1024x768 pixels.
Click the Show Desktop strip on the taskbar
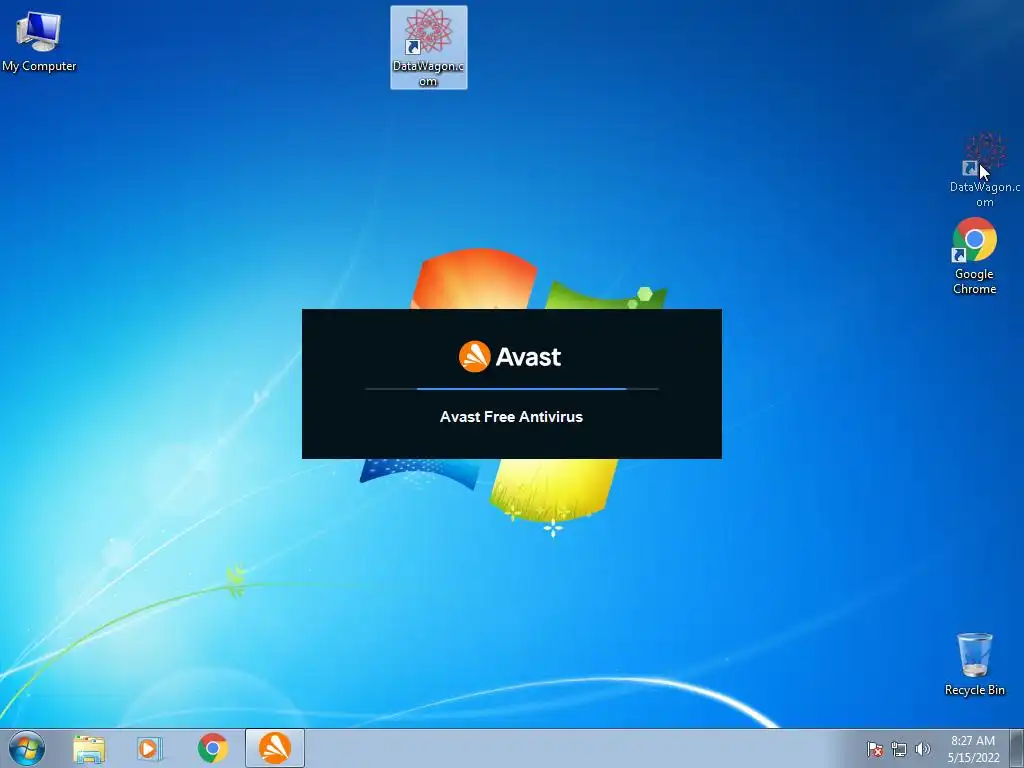[1017, 748]
